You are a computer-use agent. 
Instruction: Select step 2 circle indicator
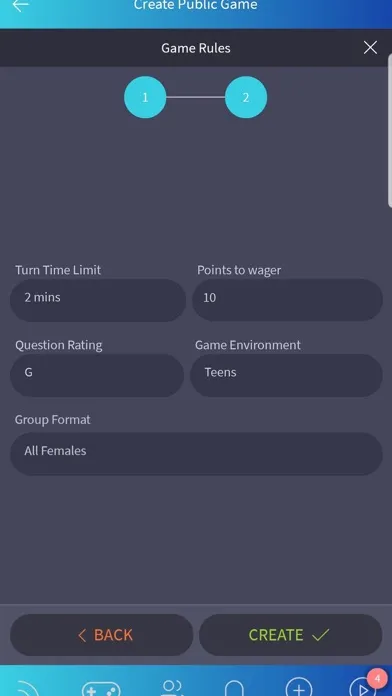point(246,97)
